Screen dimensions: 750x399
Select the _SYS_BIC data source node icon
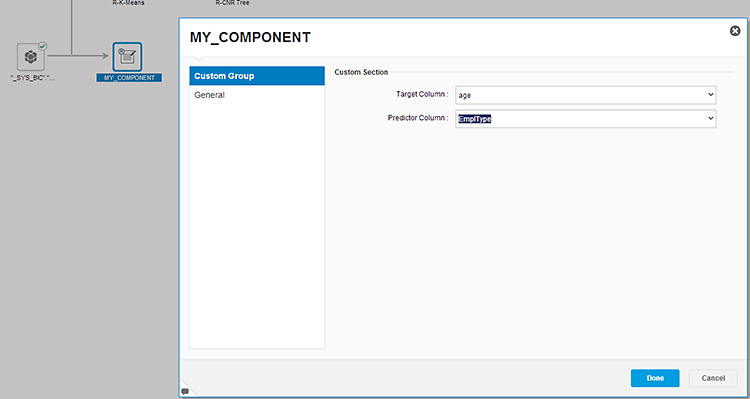(31, 57)
